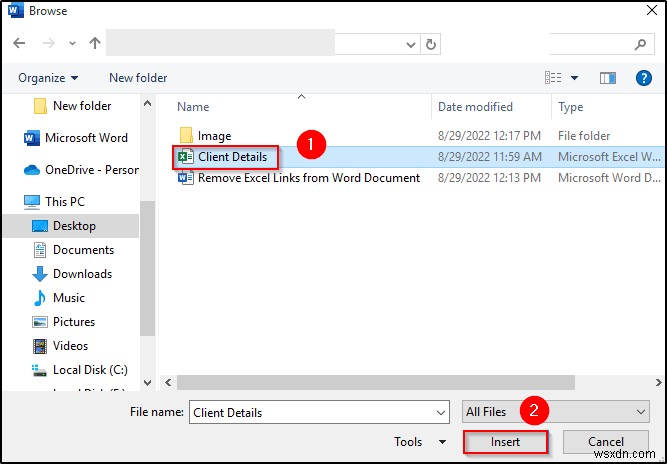Select Local Disk (C:) in sidebar

pyautogui.click(x=80, y=370)
